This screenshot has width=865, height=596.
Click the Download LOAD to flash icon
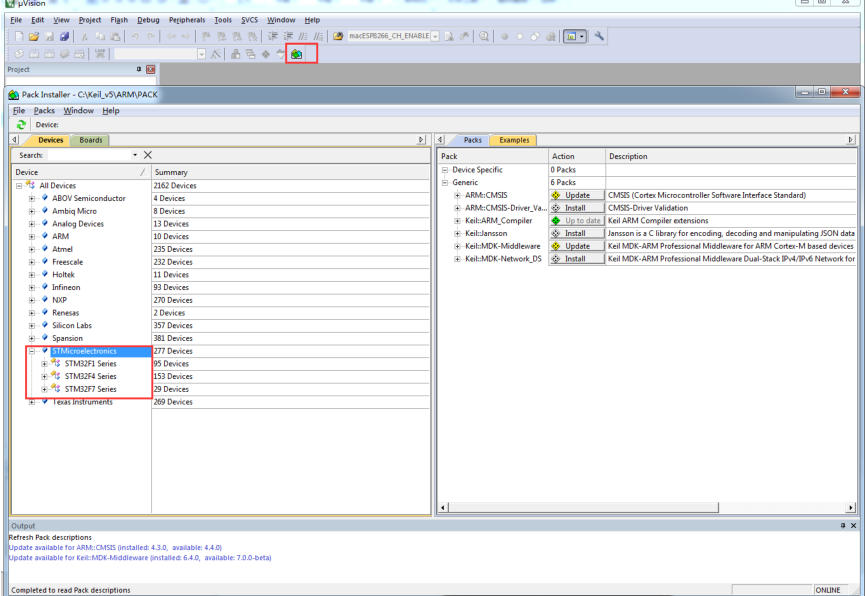100,54
